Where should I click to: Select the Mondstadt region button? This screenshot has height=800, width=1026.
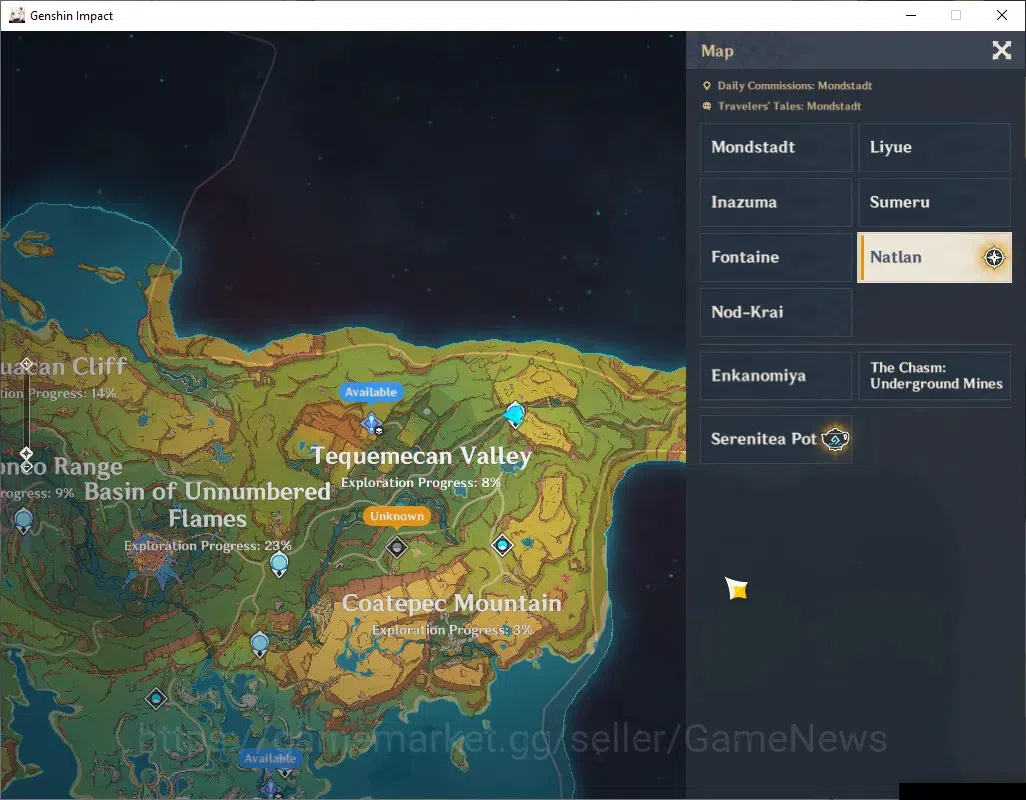(x=775, y=147)
